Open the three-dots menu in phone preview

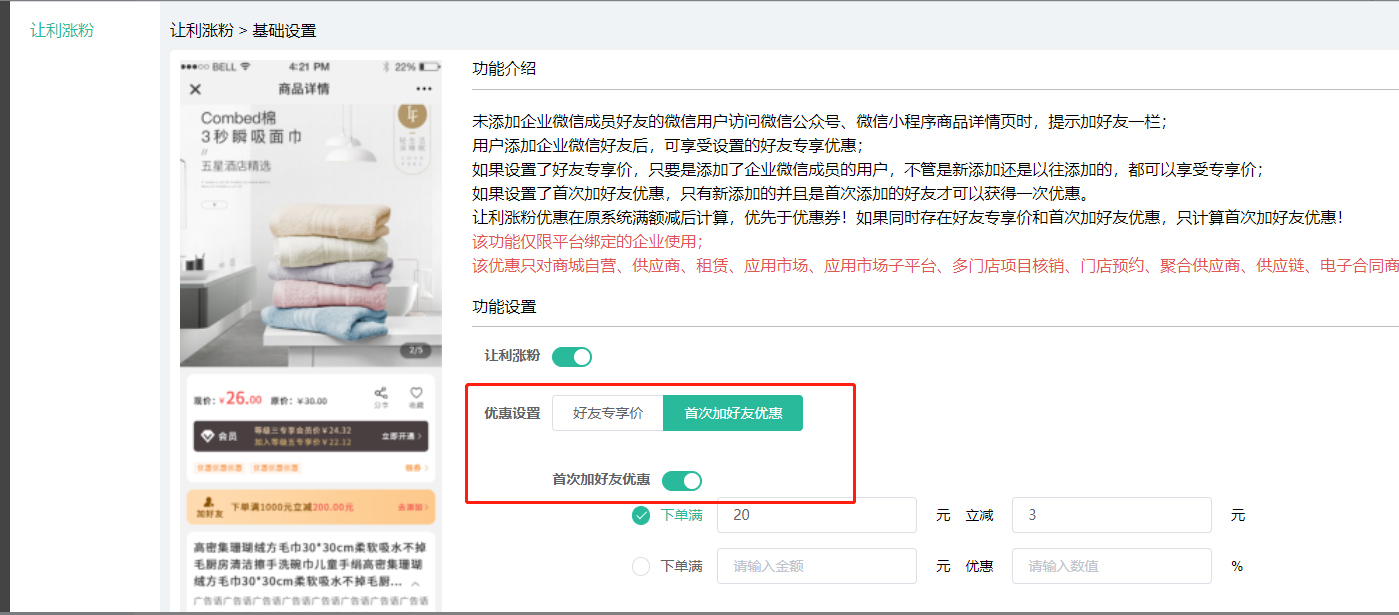point(424,89)
